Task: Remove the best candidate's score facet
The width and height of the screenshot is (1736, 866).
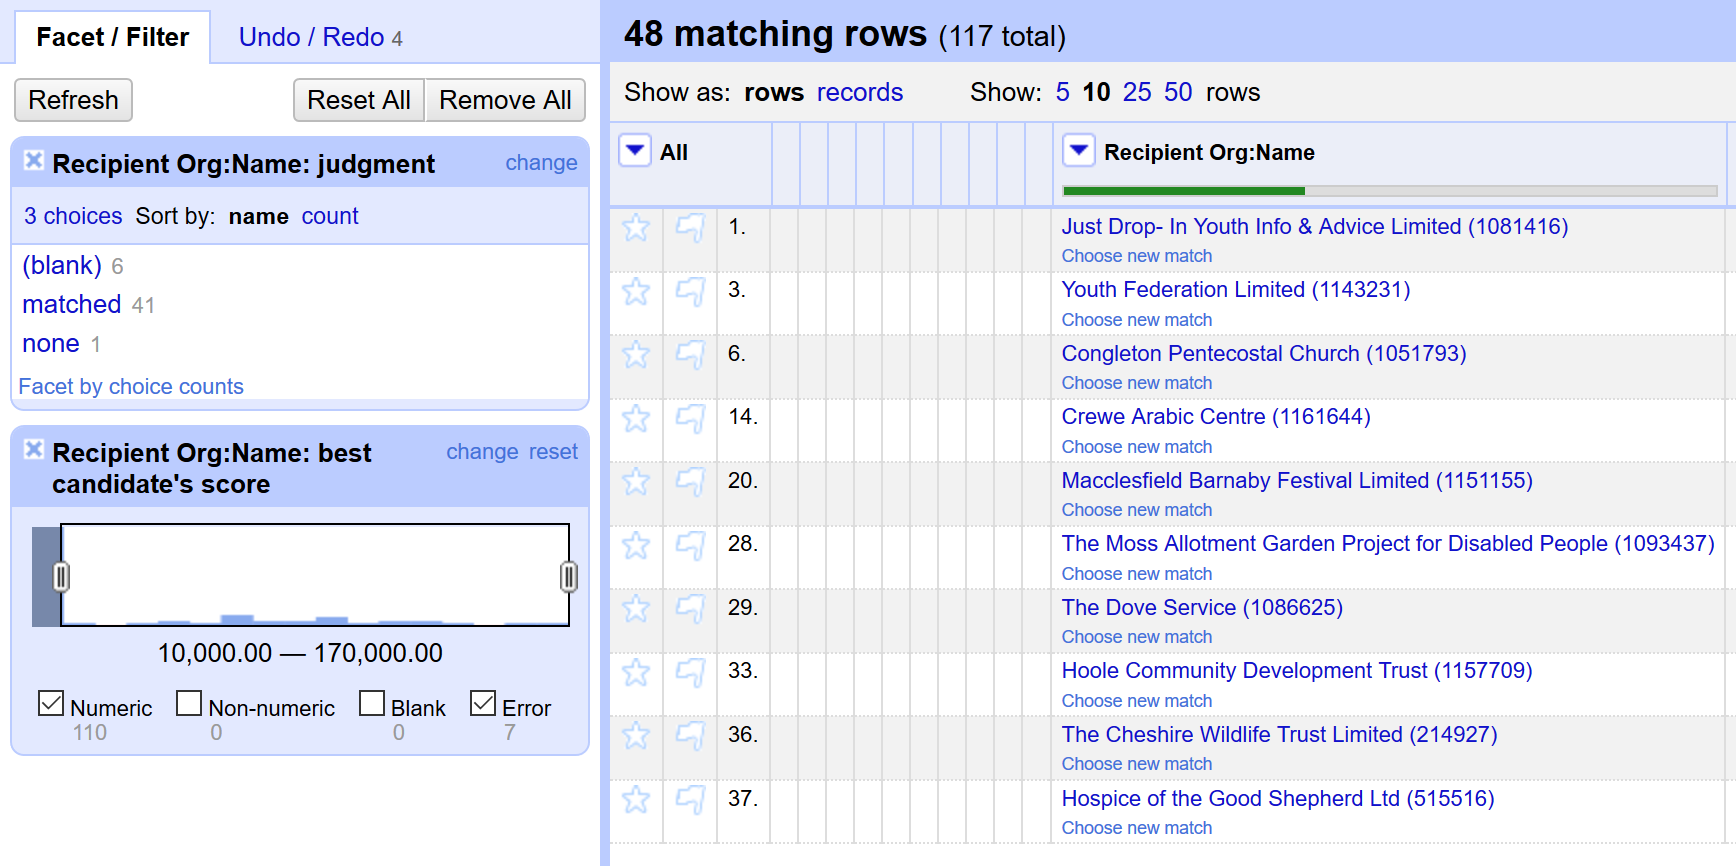Action: [34, 449]
